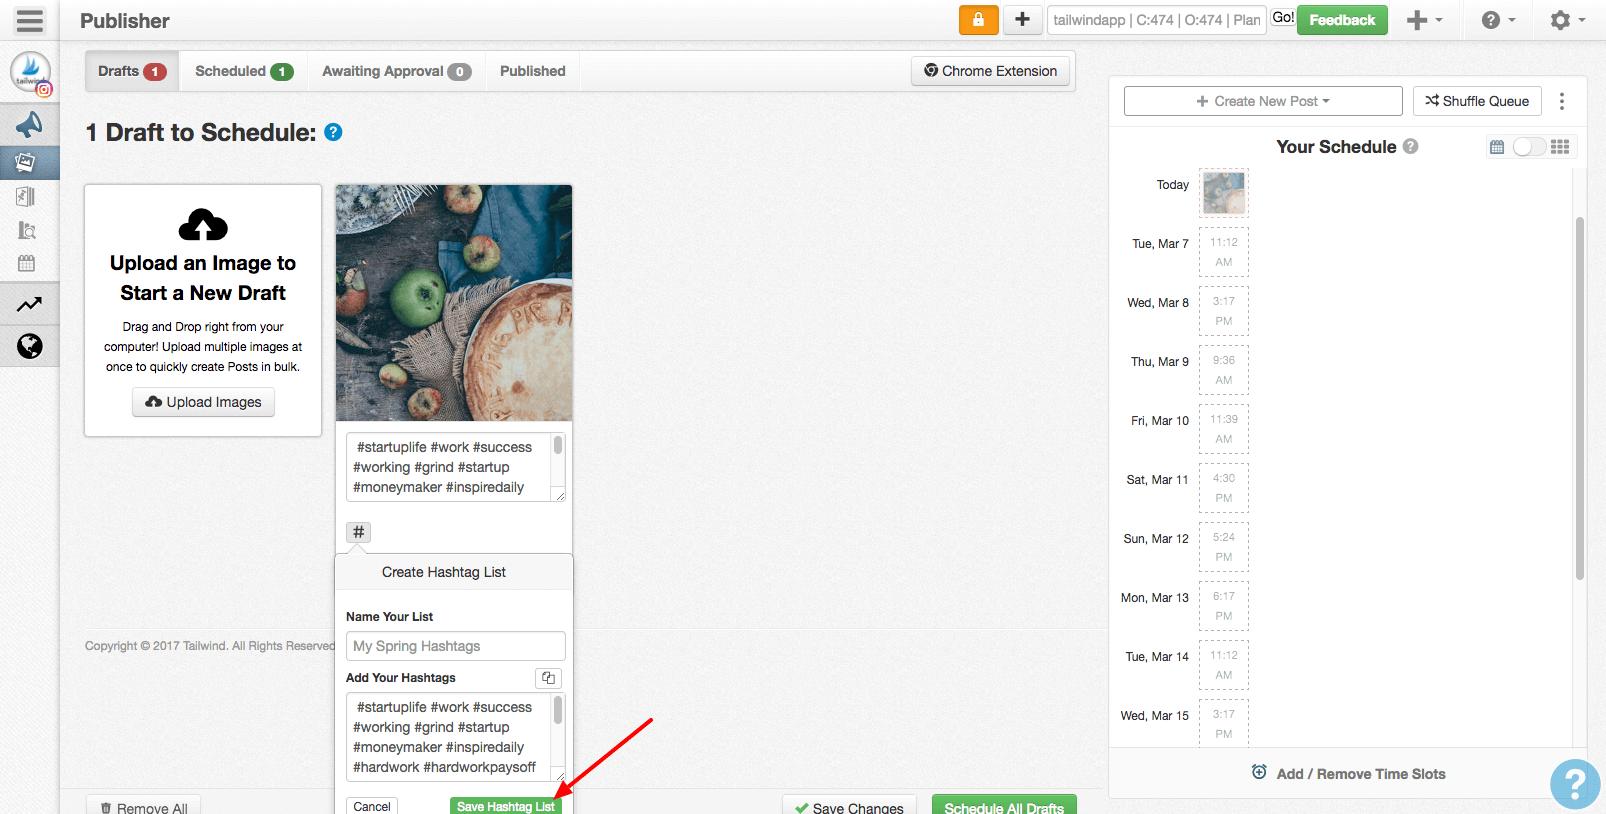
Task: Click the Name Your List field
Action: (456, 646)
